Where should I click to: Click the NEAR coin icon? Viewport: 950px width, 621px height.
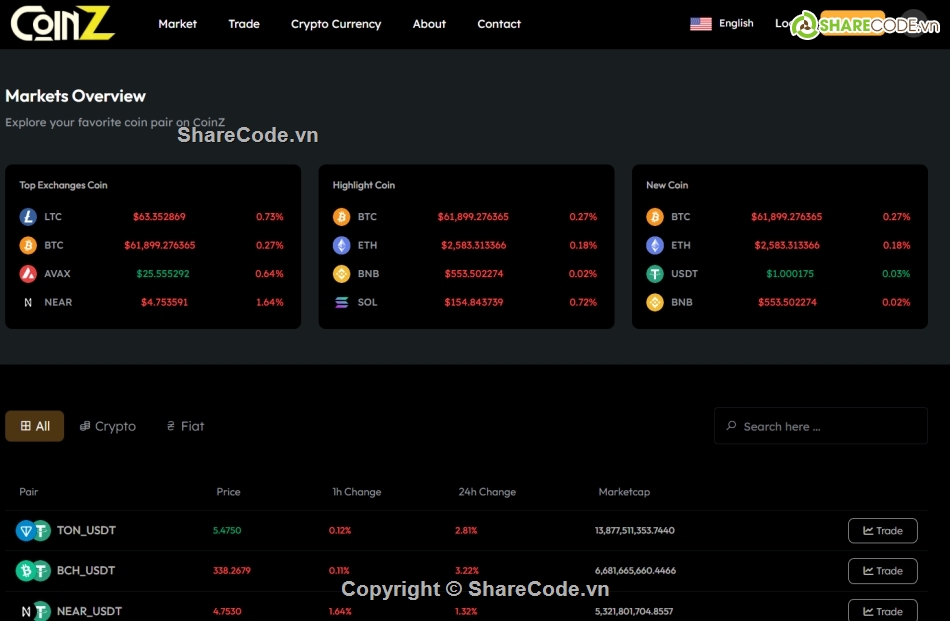point(27,302)
